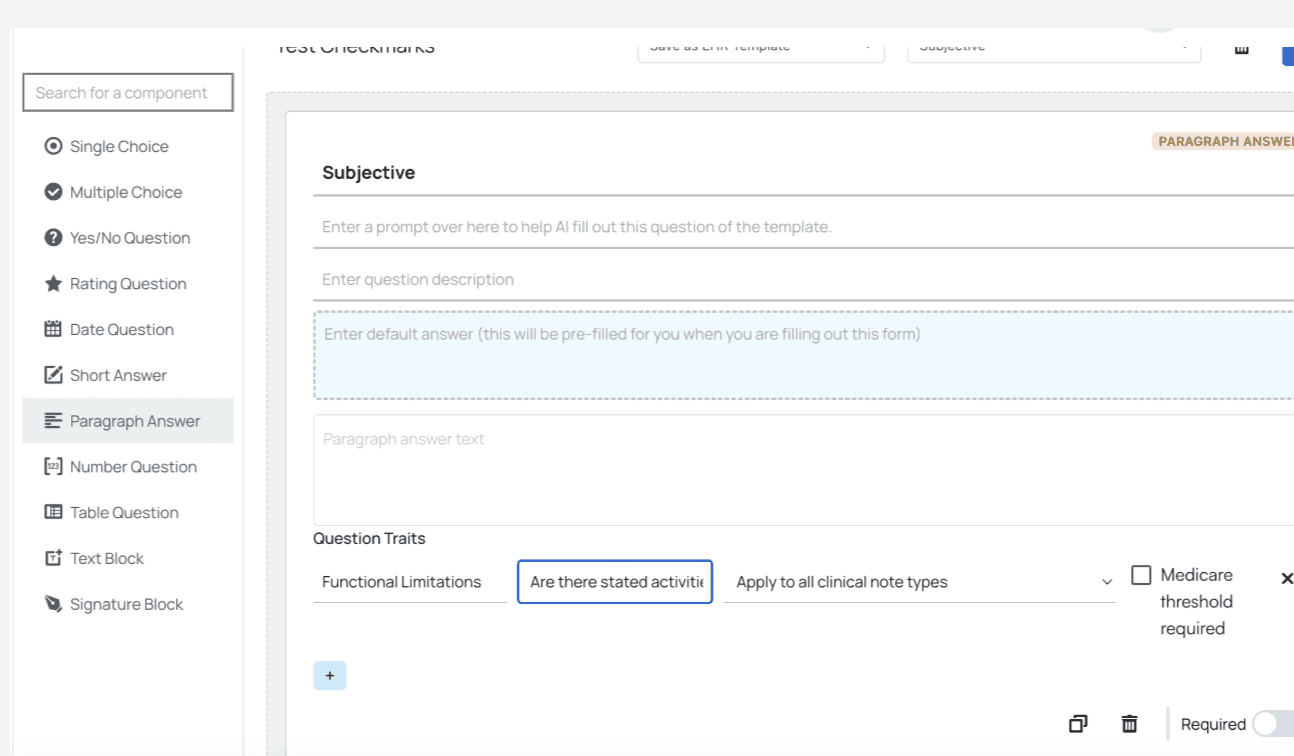Remove the Functional Limitations trait row
Viewport: 1294px width, 756px height.
[x=1286, y=578]
